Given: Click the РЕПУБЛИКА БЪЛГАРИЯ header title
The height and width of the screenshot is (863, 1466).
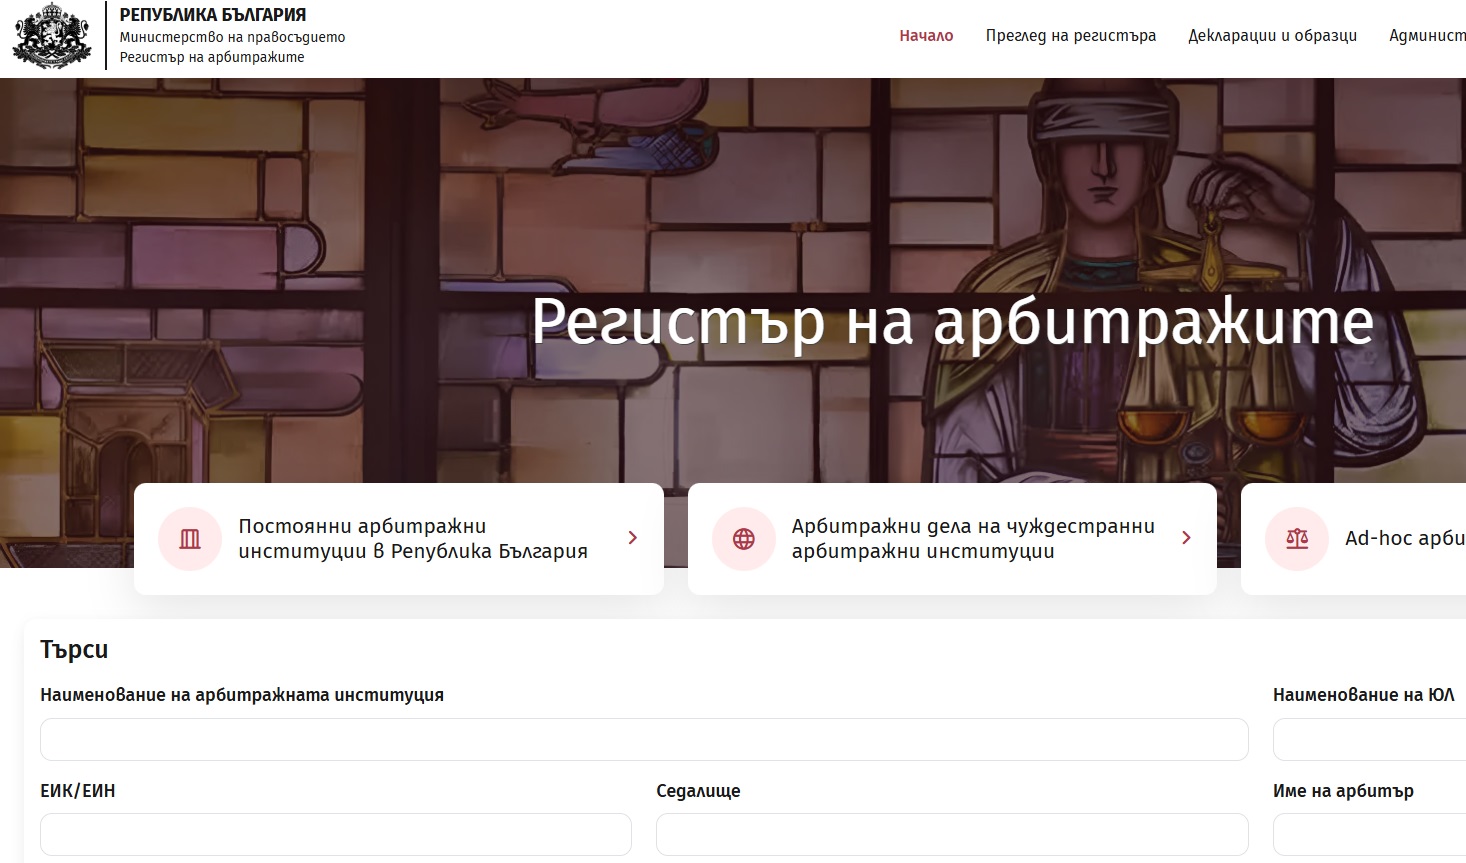Looking at the screenshot, I should click(213, 15).
